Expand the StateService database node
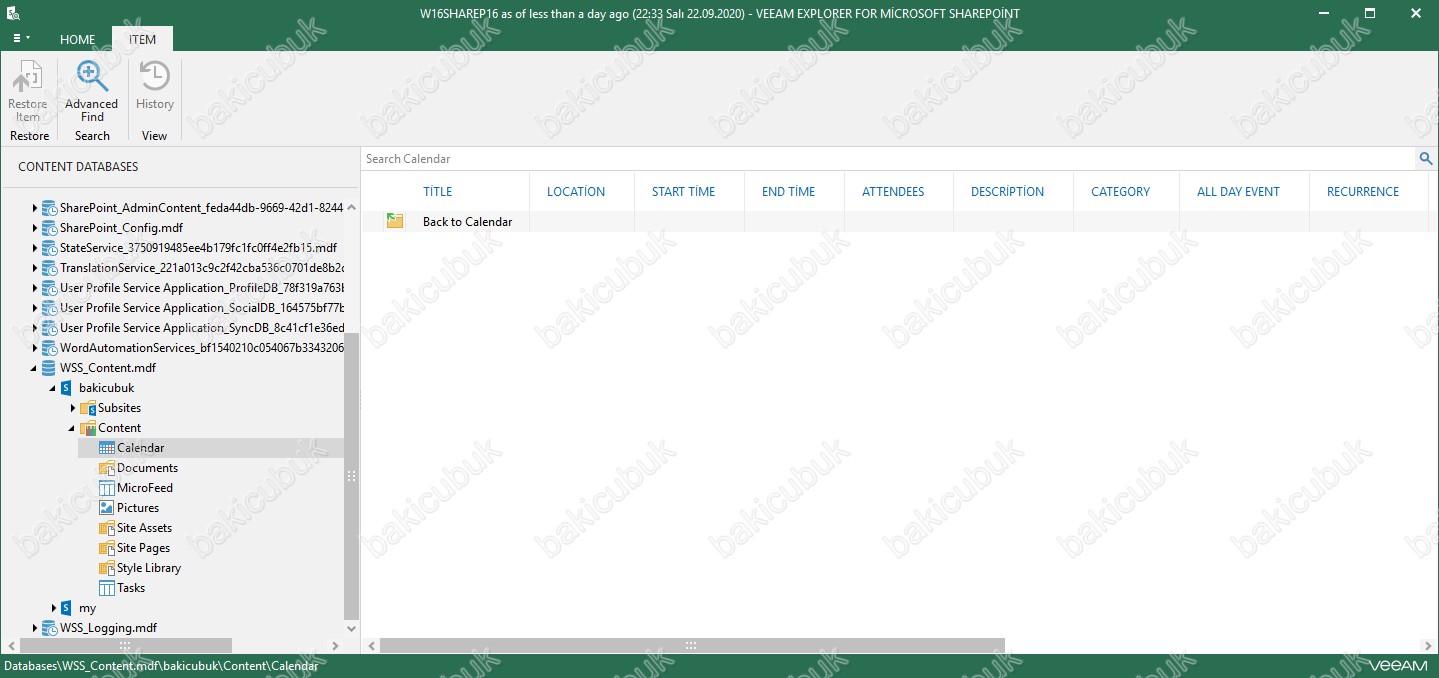 point(35,248)
